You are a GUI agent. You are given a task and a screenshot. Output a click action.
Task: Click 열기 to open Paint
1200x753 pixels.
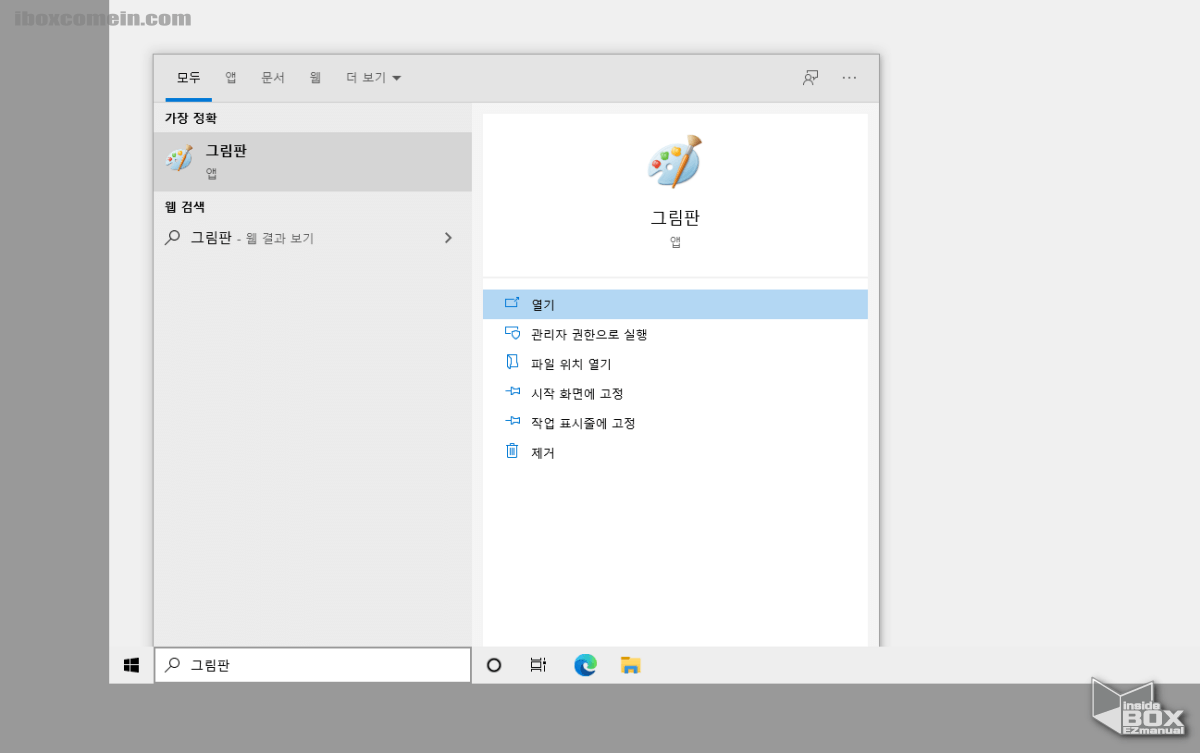point(543,303)
